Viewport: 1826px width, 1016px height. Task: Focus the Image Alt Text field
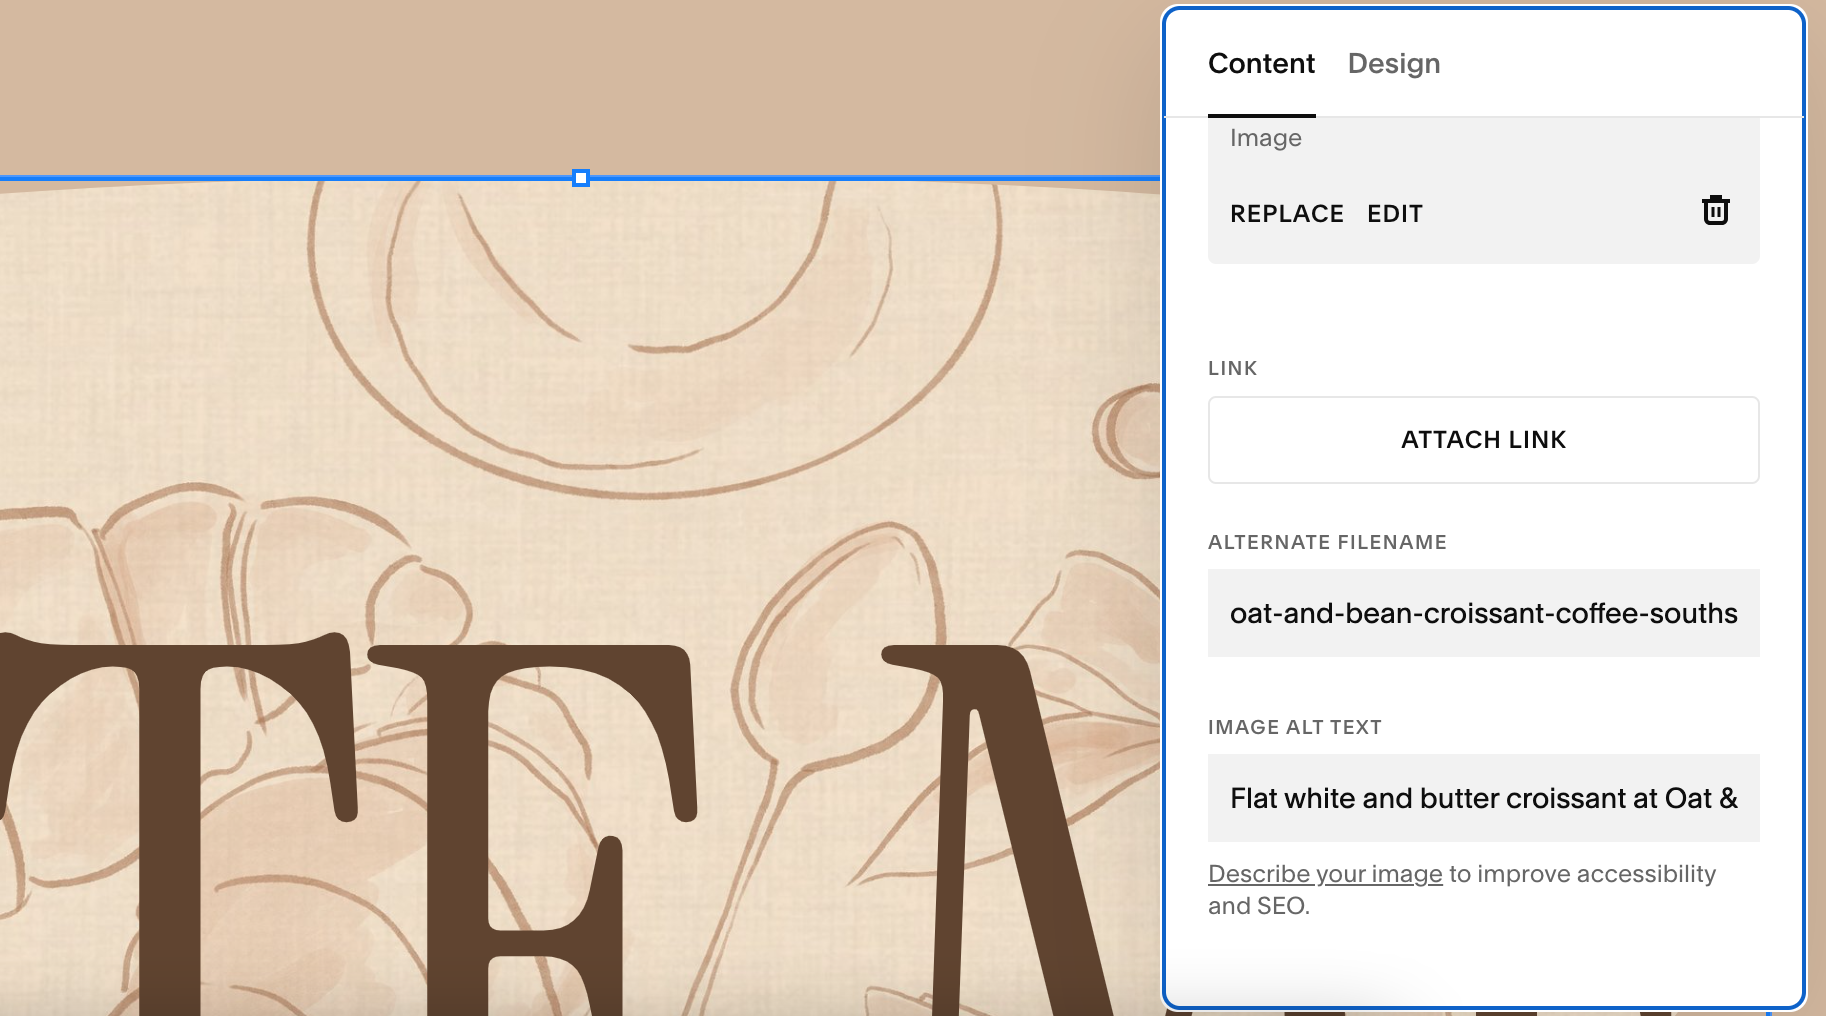(x=1483, y=798)
